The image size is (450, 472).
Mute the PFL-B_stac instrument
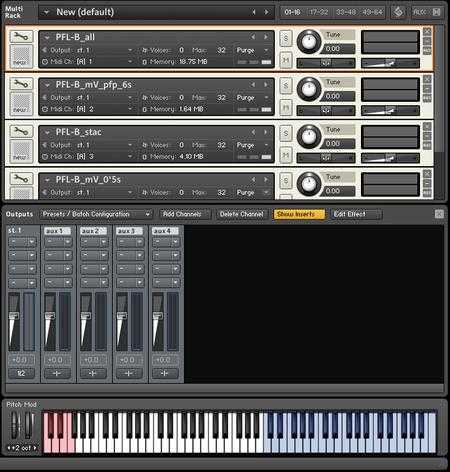click(x=286, y=155)
